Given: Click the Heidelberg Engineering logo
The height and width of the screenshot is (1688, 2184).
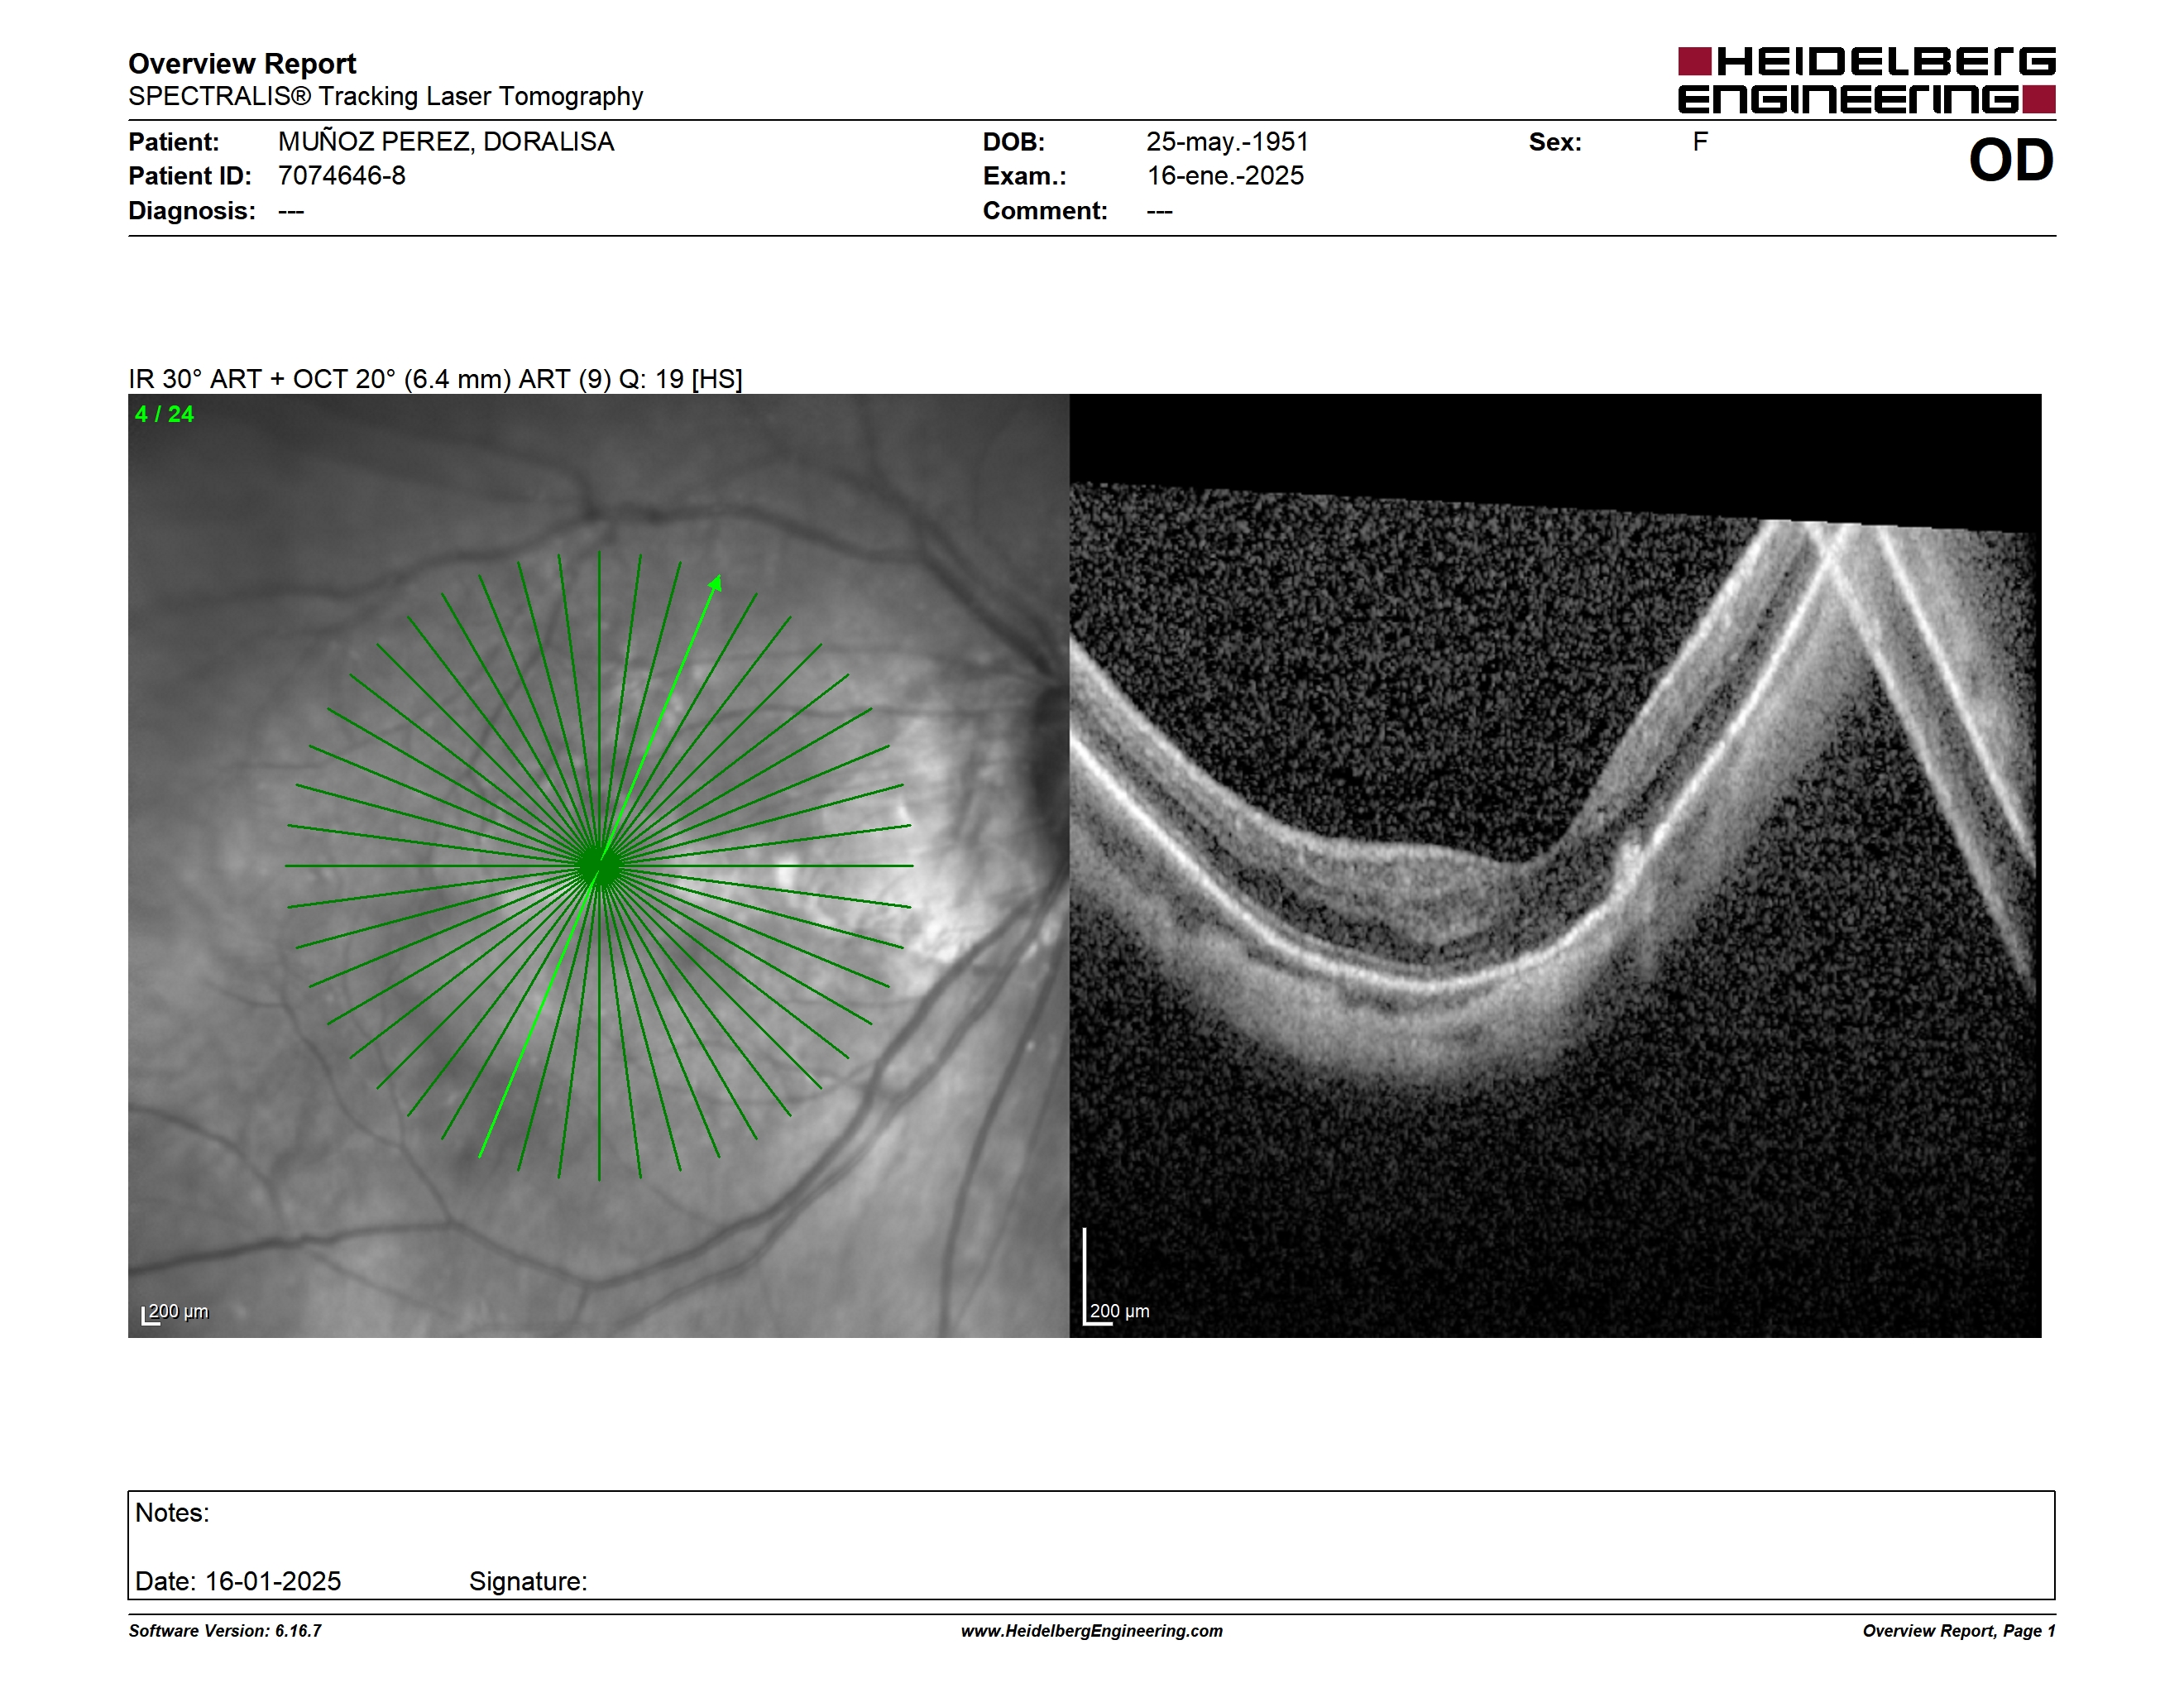Looking at the screenshot, I should tap(1866, 80).
